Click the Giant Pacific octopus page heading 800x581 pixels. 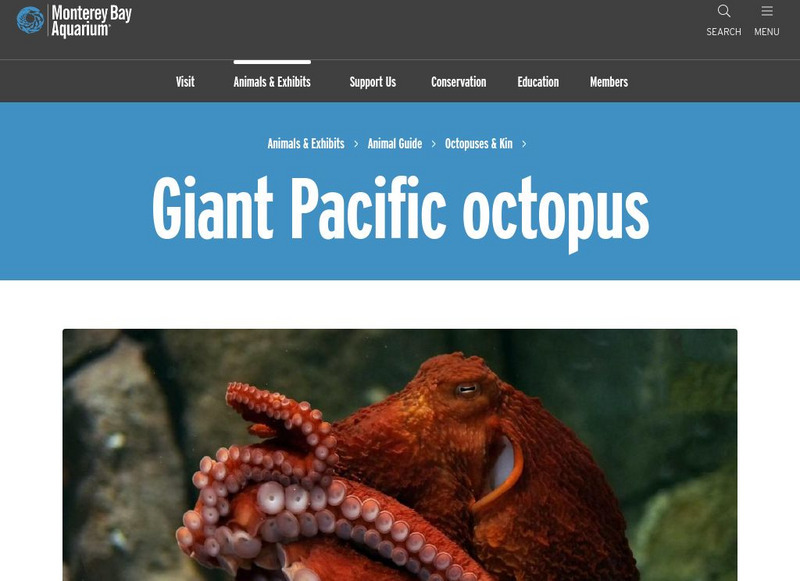(x=401, y=212)
